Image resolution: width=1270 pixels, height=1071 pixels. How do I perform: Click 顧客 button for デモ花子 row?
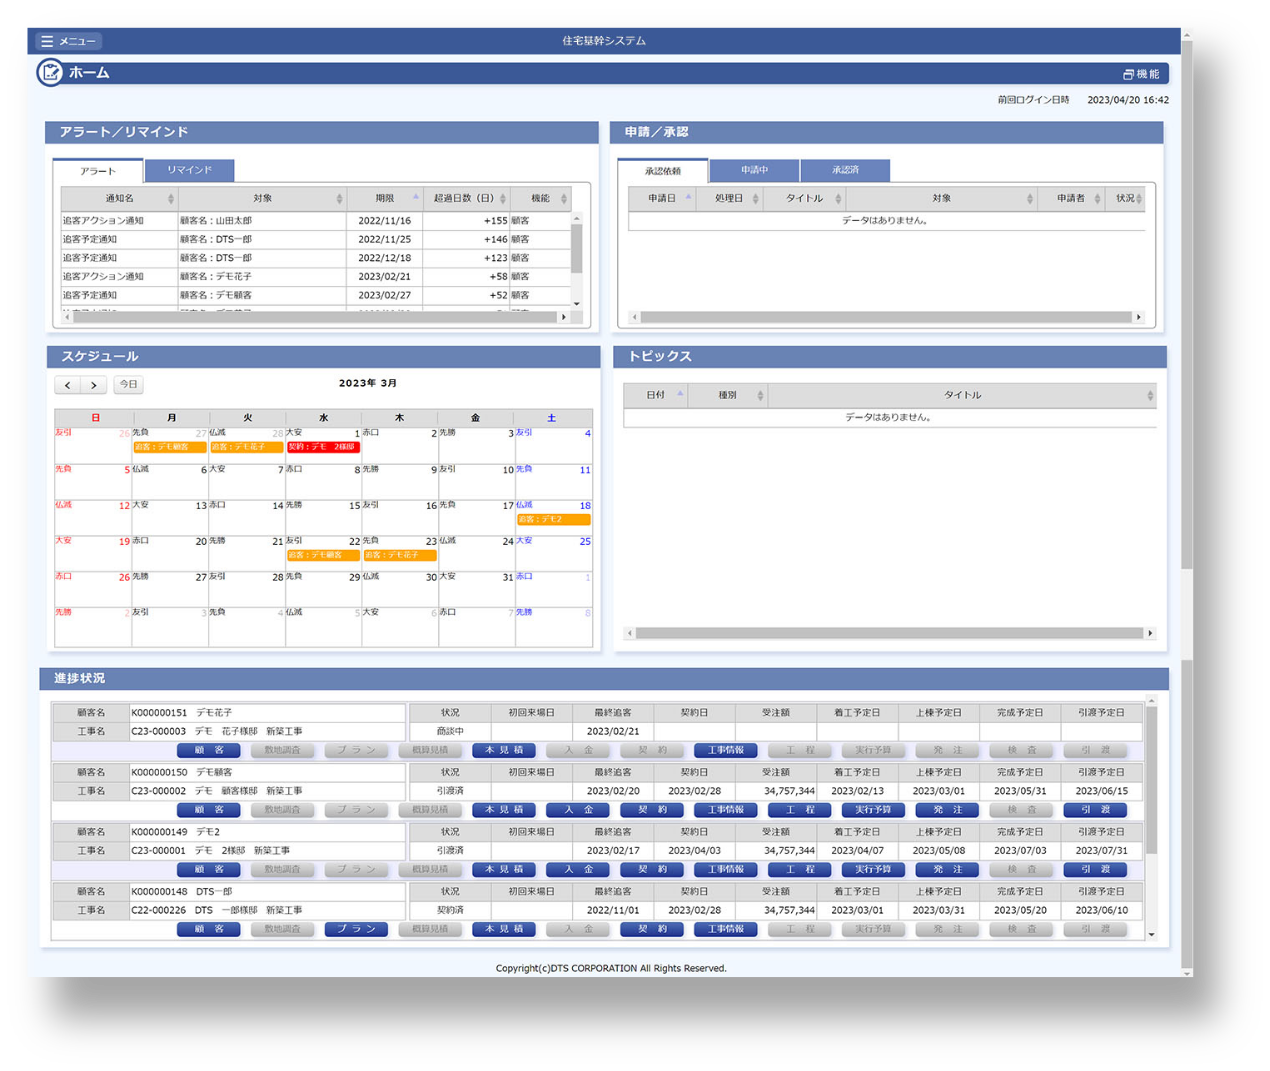coord(208,750)
